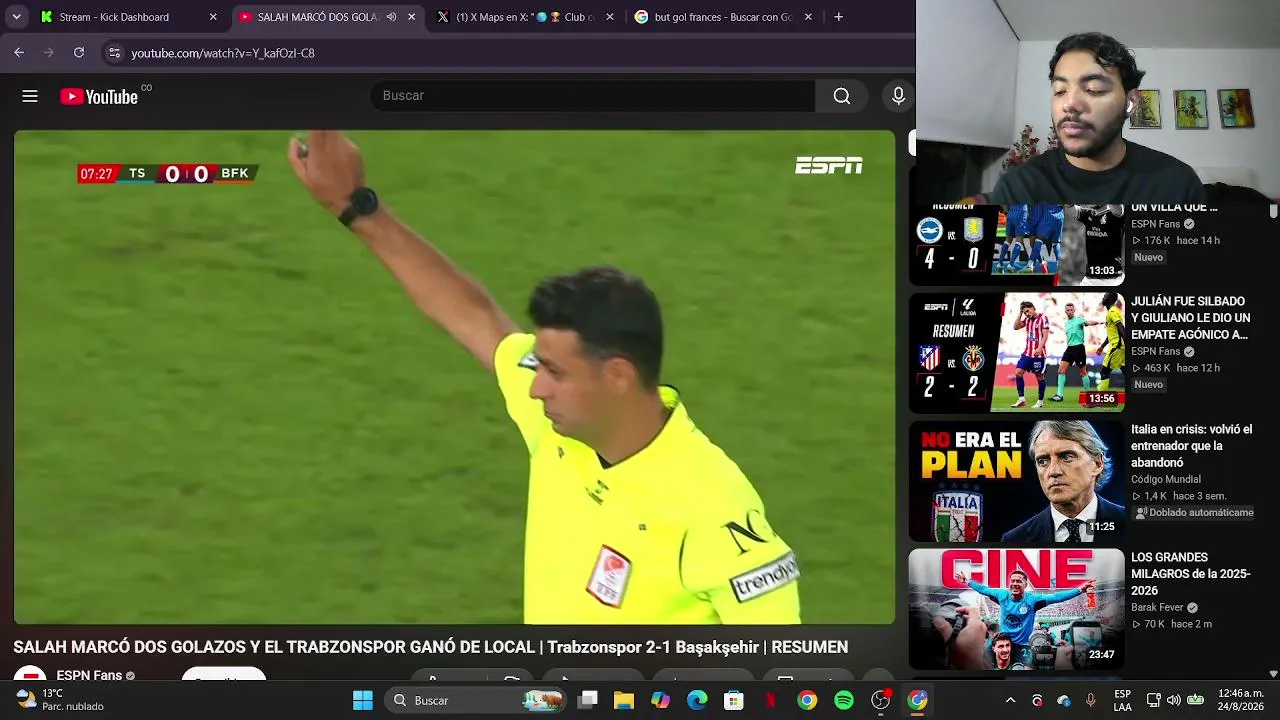Open the YouTube guide hamburger menu

pos(30,96)
